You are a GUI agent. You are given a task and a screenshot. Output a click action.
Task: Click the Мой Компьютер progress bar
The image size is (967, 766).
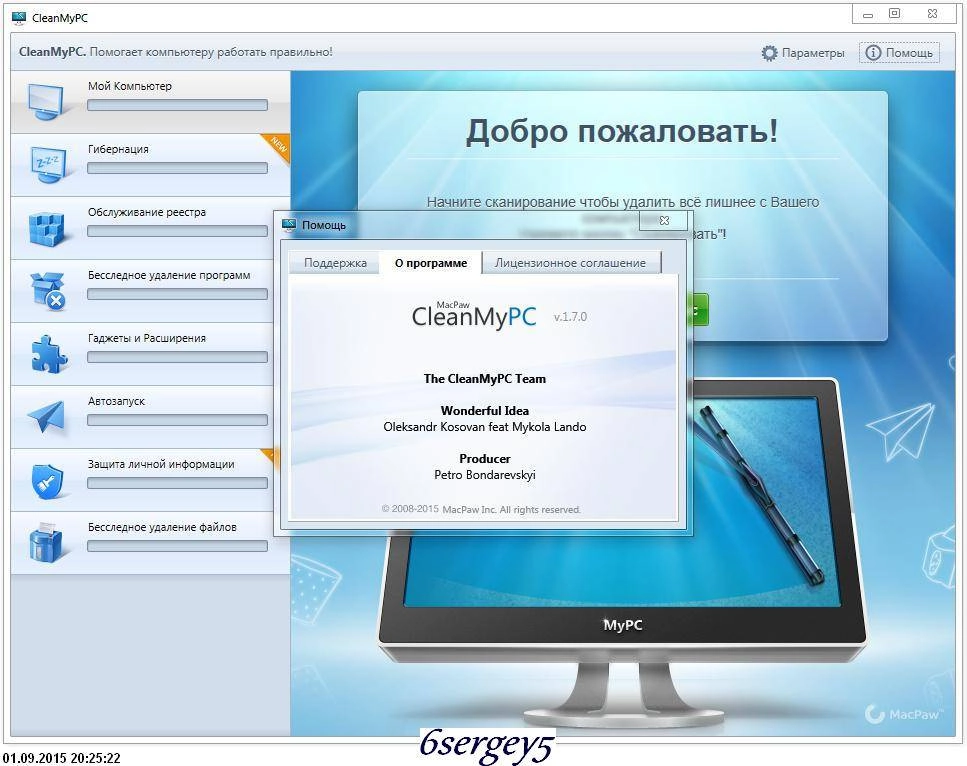(x=178, y=105)
